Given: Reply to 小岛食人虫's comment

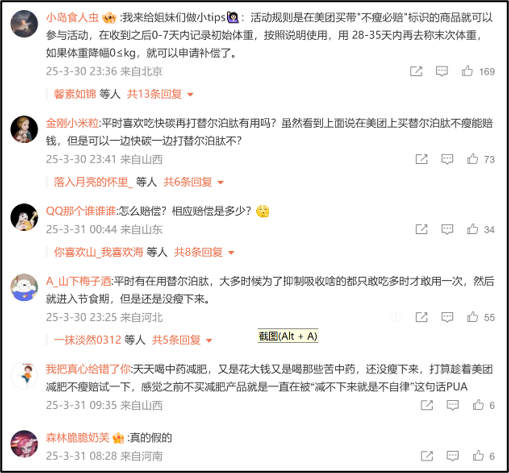Looking at the screenshot, I should (x=442, y=71).
